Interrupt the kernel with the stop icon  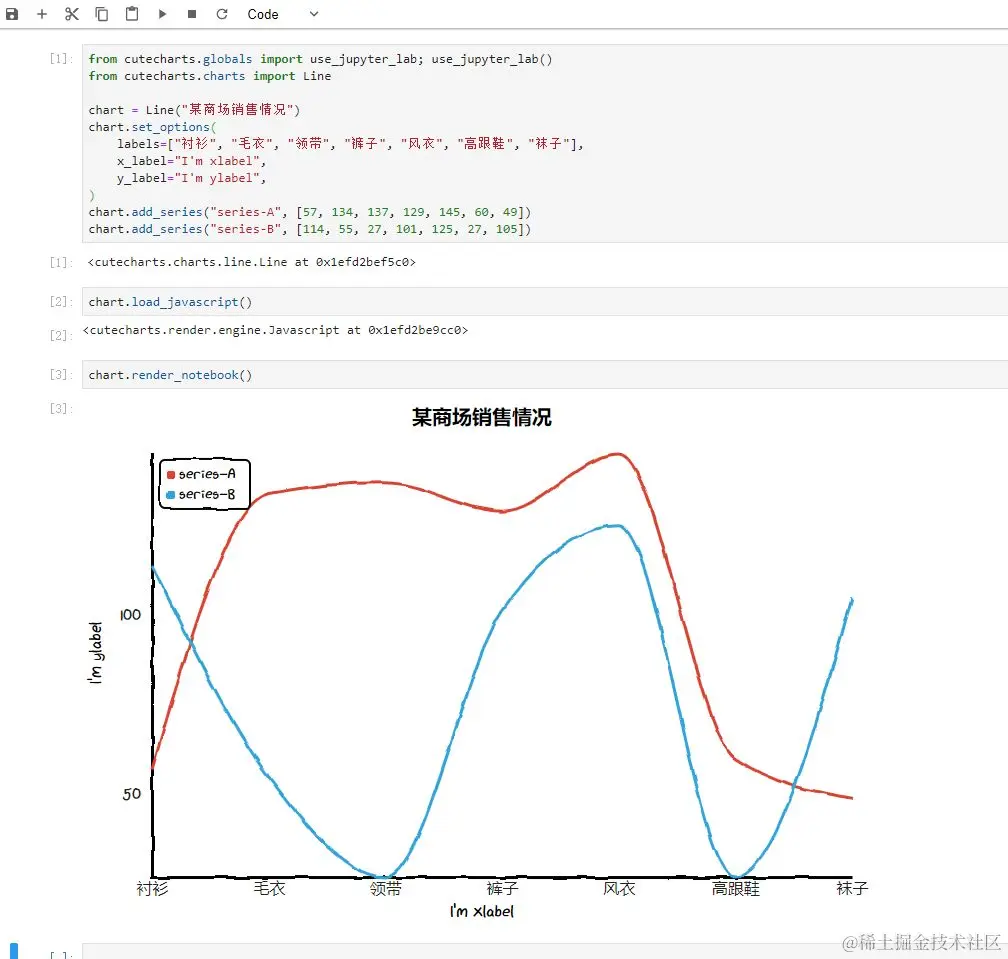coord(192,14)
